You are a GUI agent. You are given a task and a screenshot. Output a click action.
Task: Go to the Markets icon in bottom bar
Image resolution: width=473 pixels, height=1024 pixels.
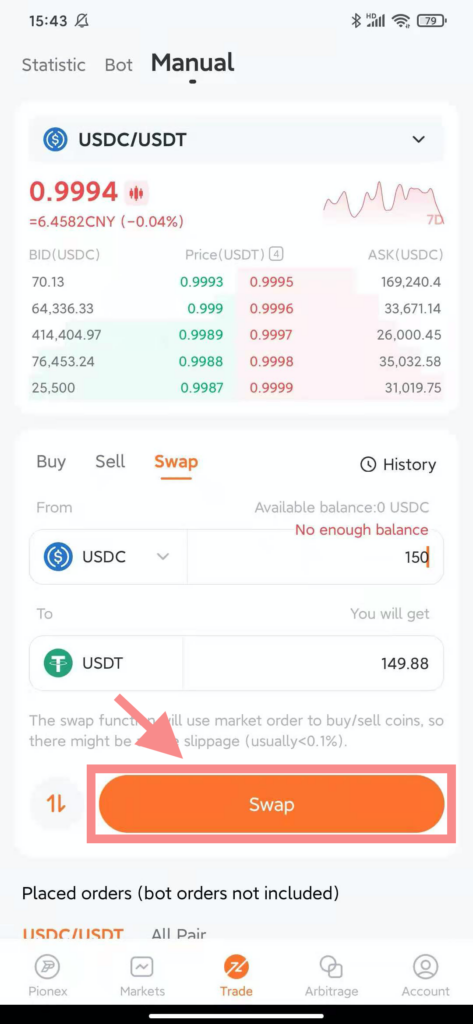142,967
